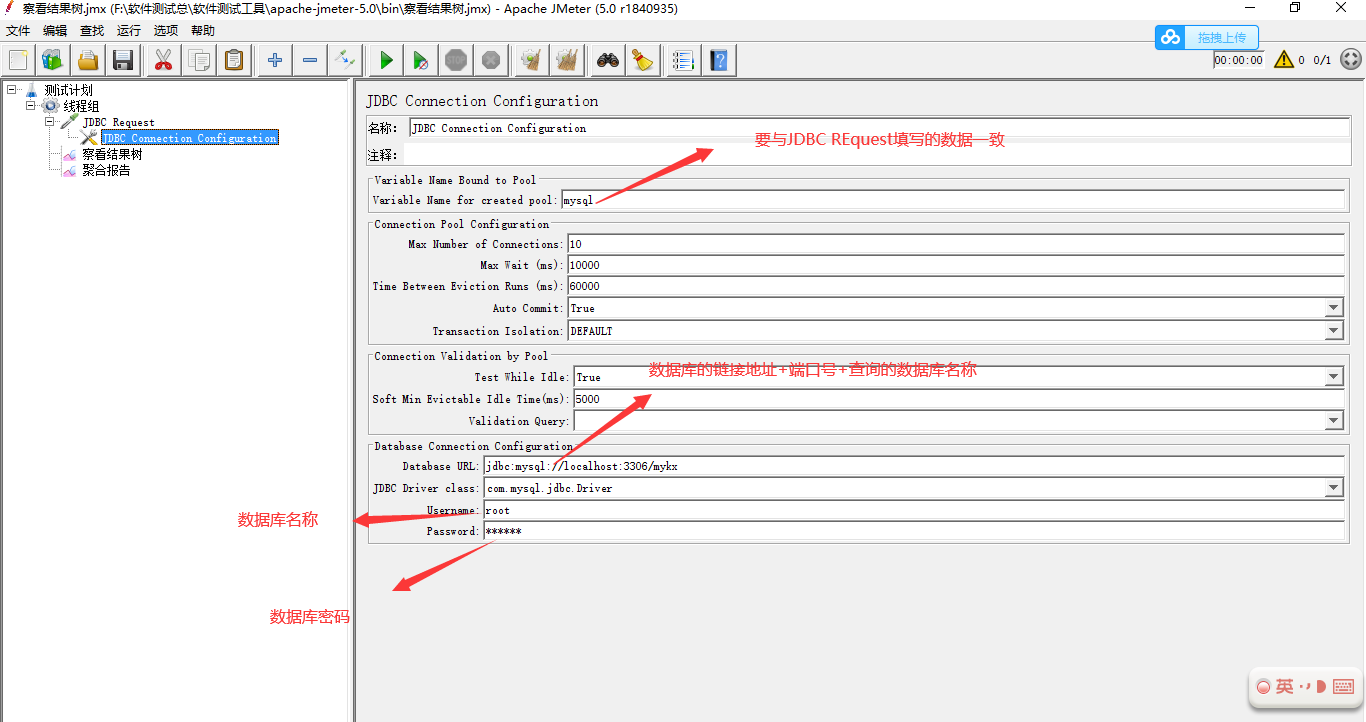Open the Templates icon
Viewport: 1366px width, 722px height.
(x=53, y=60)
